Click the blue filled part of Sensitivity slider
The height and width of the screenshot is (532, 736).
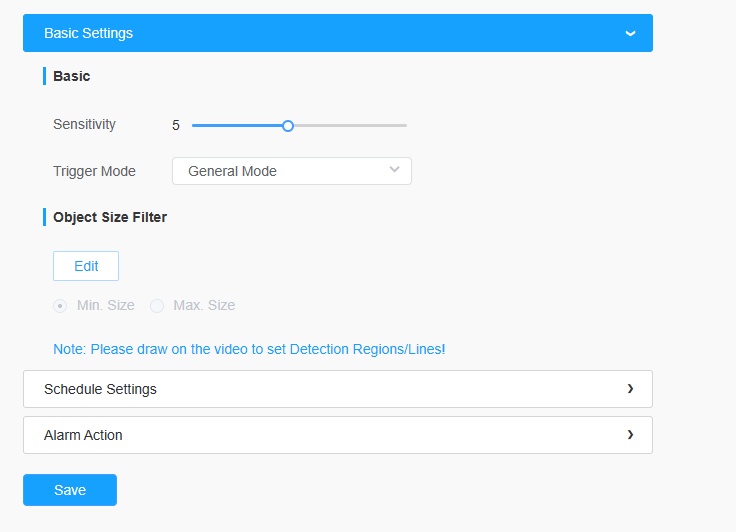237,125
